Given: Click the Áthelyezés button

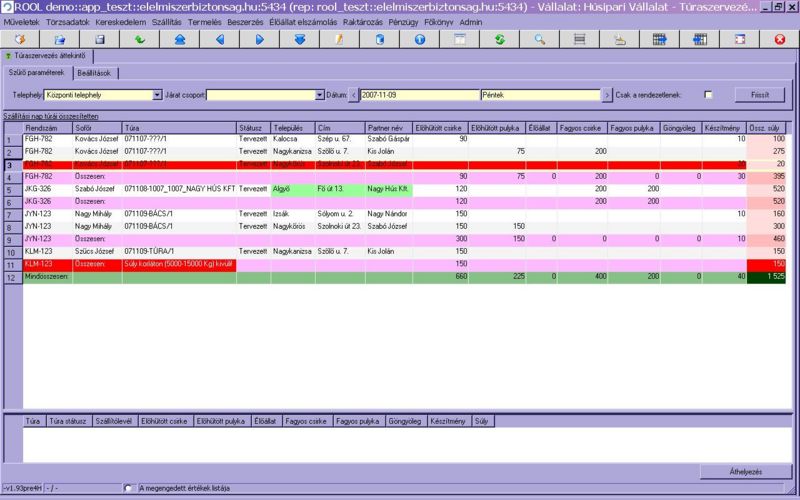Looking at the screenshot, I should pyautogui.click(x=745, y=471).
